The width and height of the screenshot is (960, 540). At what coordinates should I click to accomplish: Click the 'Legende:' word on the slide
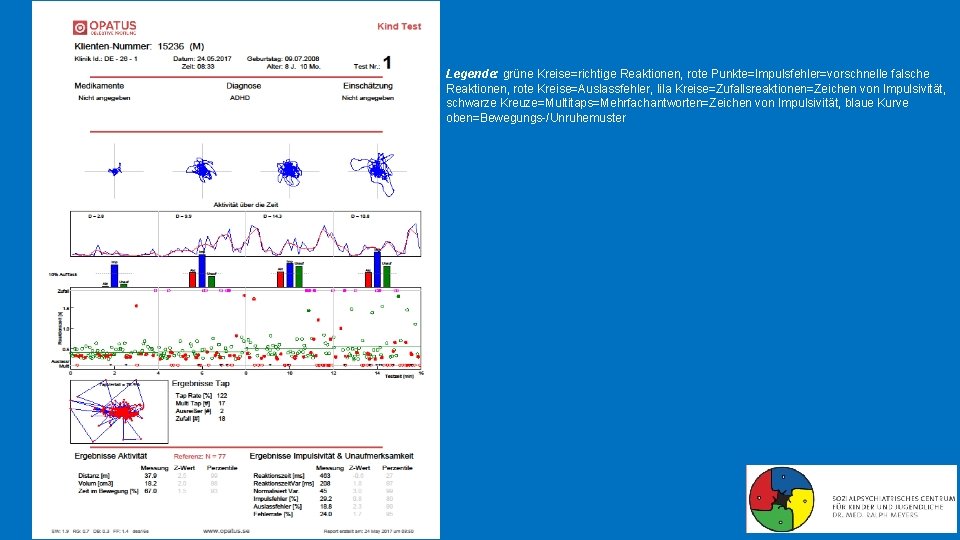click(x=471, y=74)
